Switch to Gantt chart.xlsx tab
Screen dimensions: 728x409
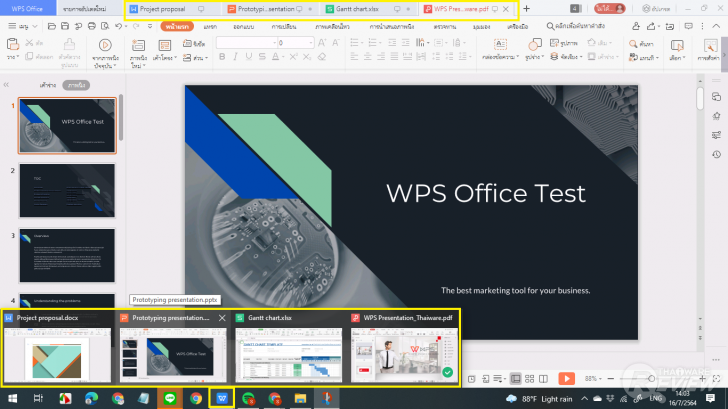(x=357, y=9)
